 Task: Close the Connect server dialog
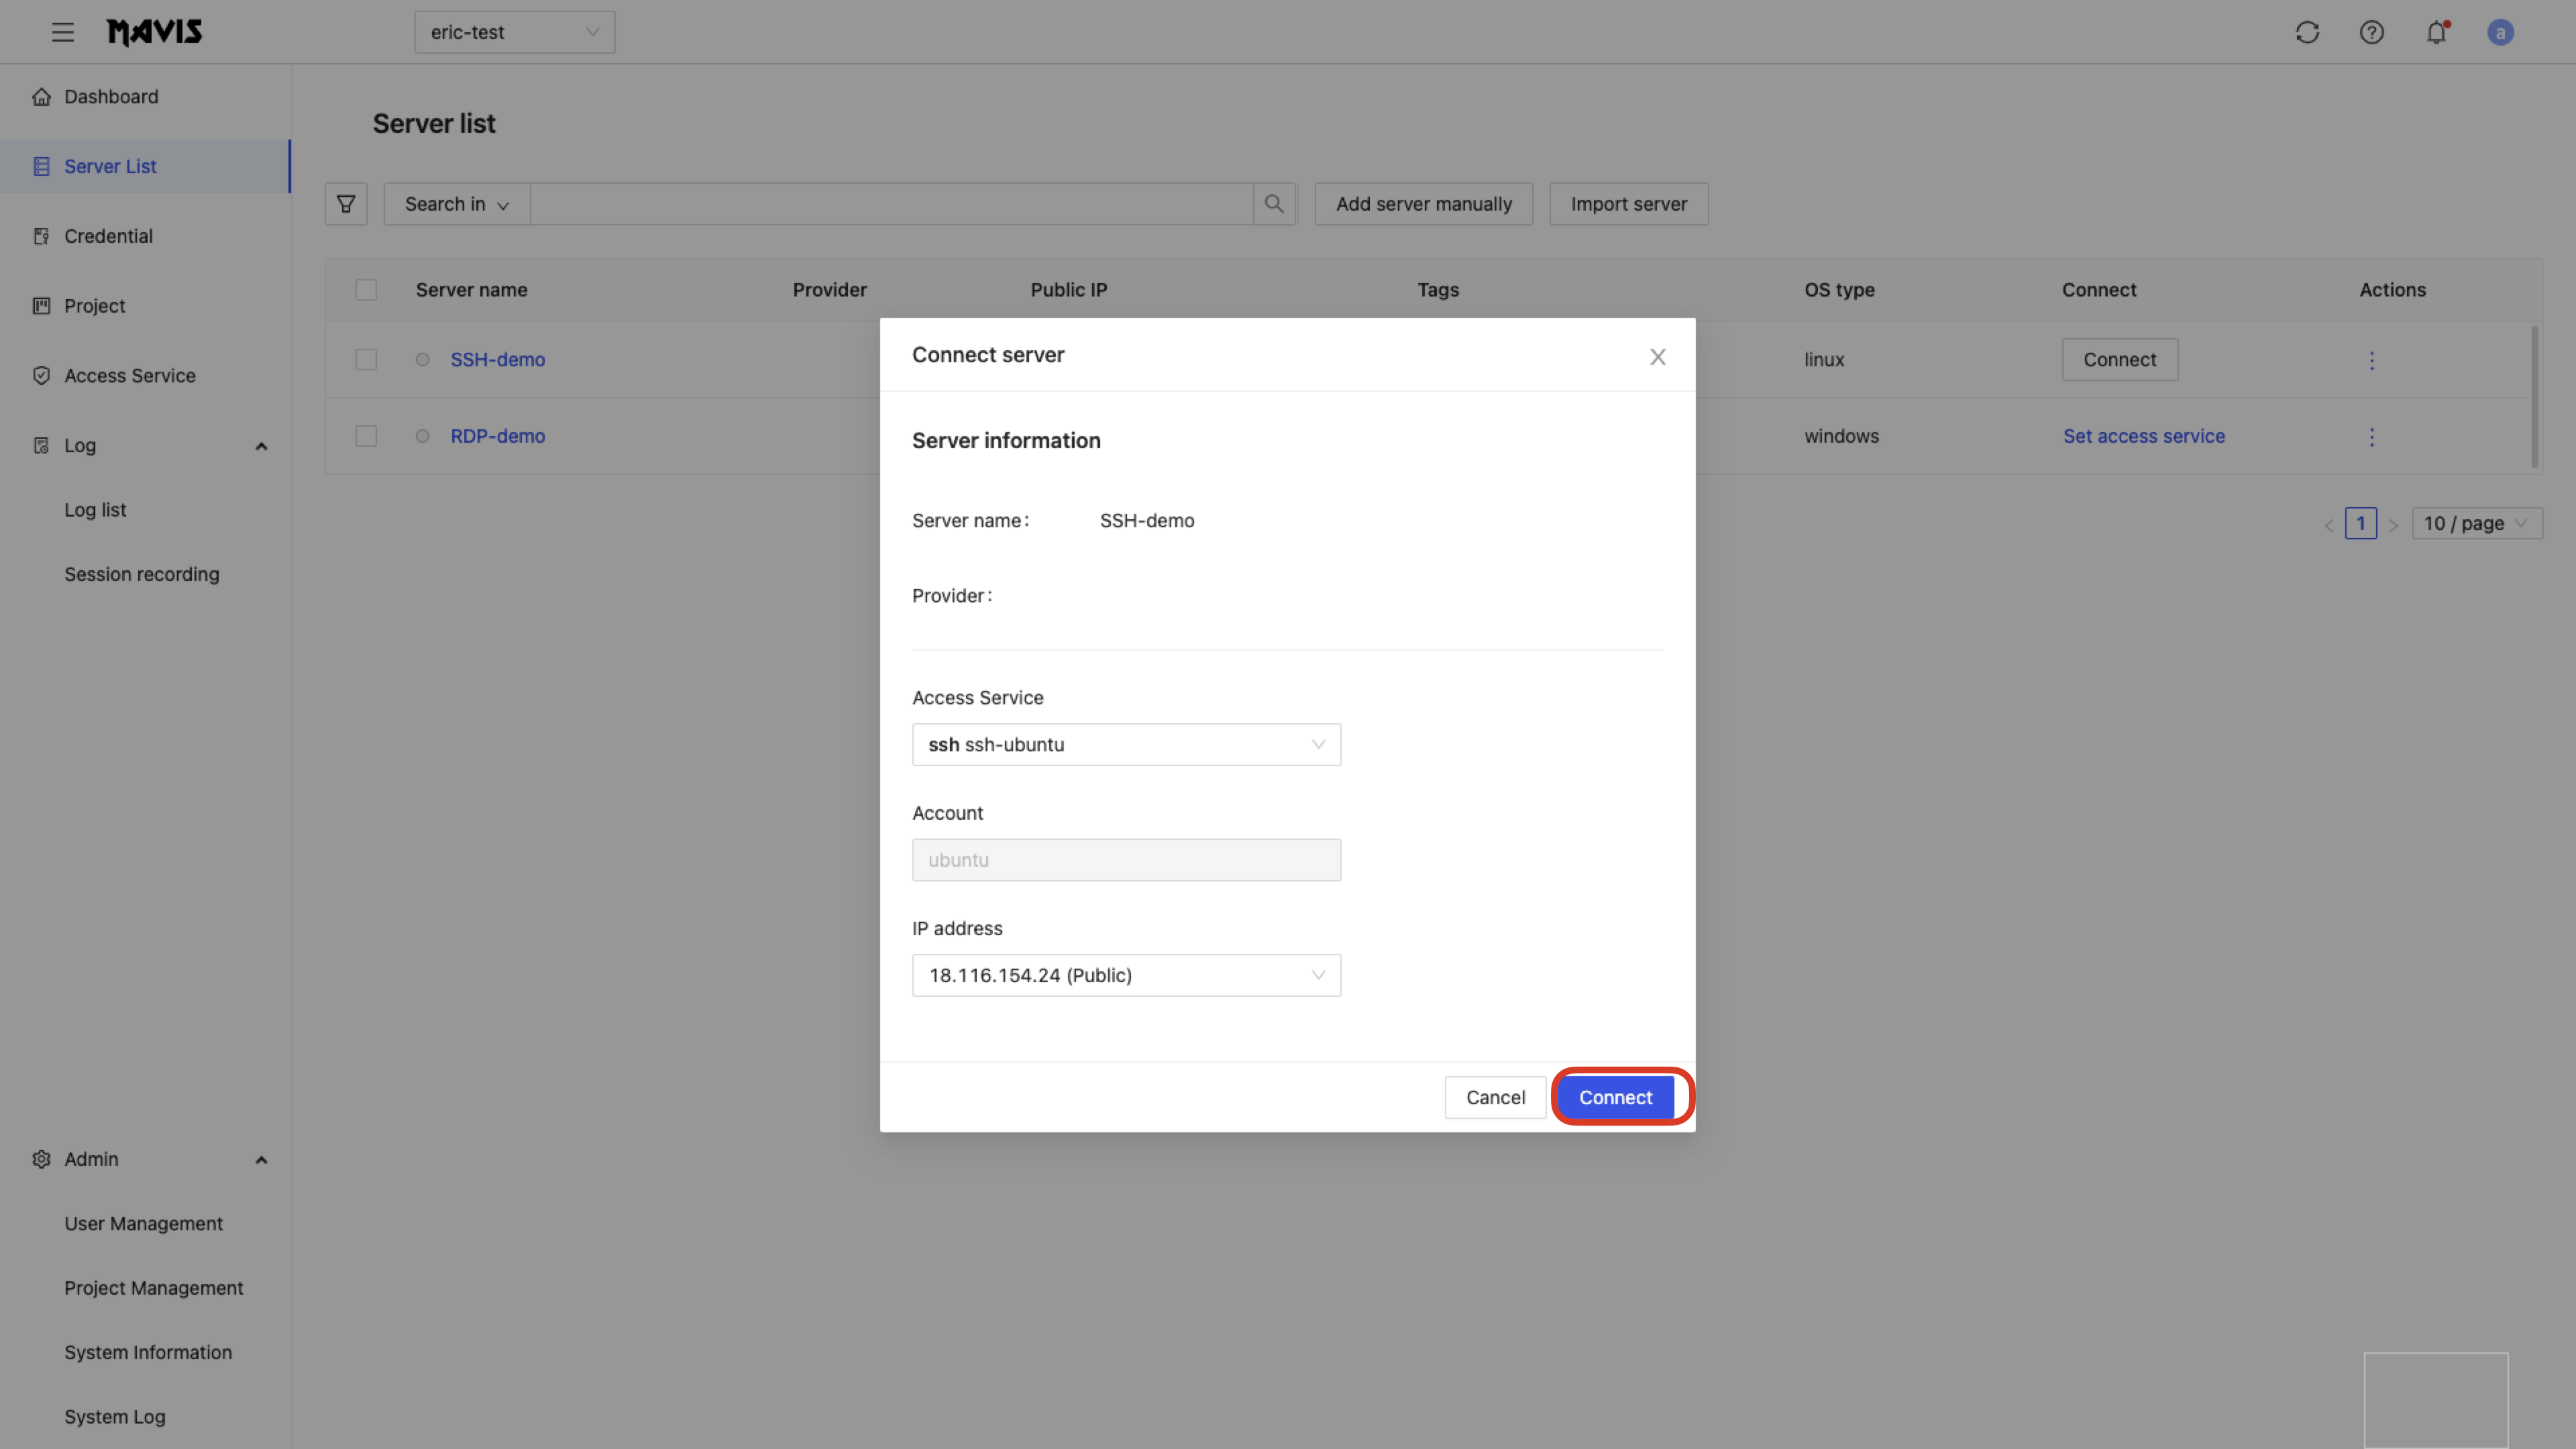pyautogui.click(x=1657, y=357)
